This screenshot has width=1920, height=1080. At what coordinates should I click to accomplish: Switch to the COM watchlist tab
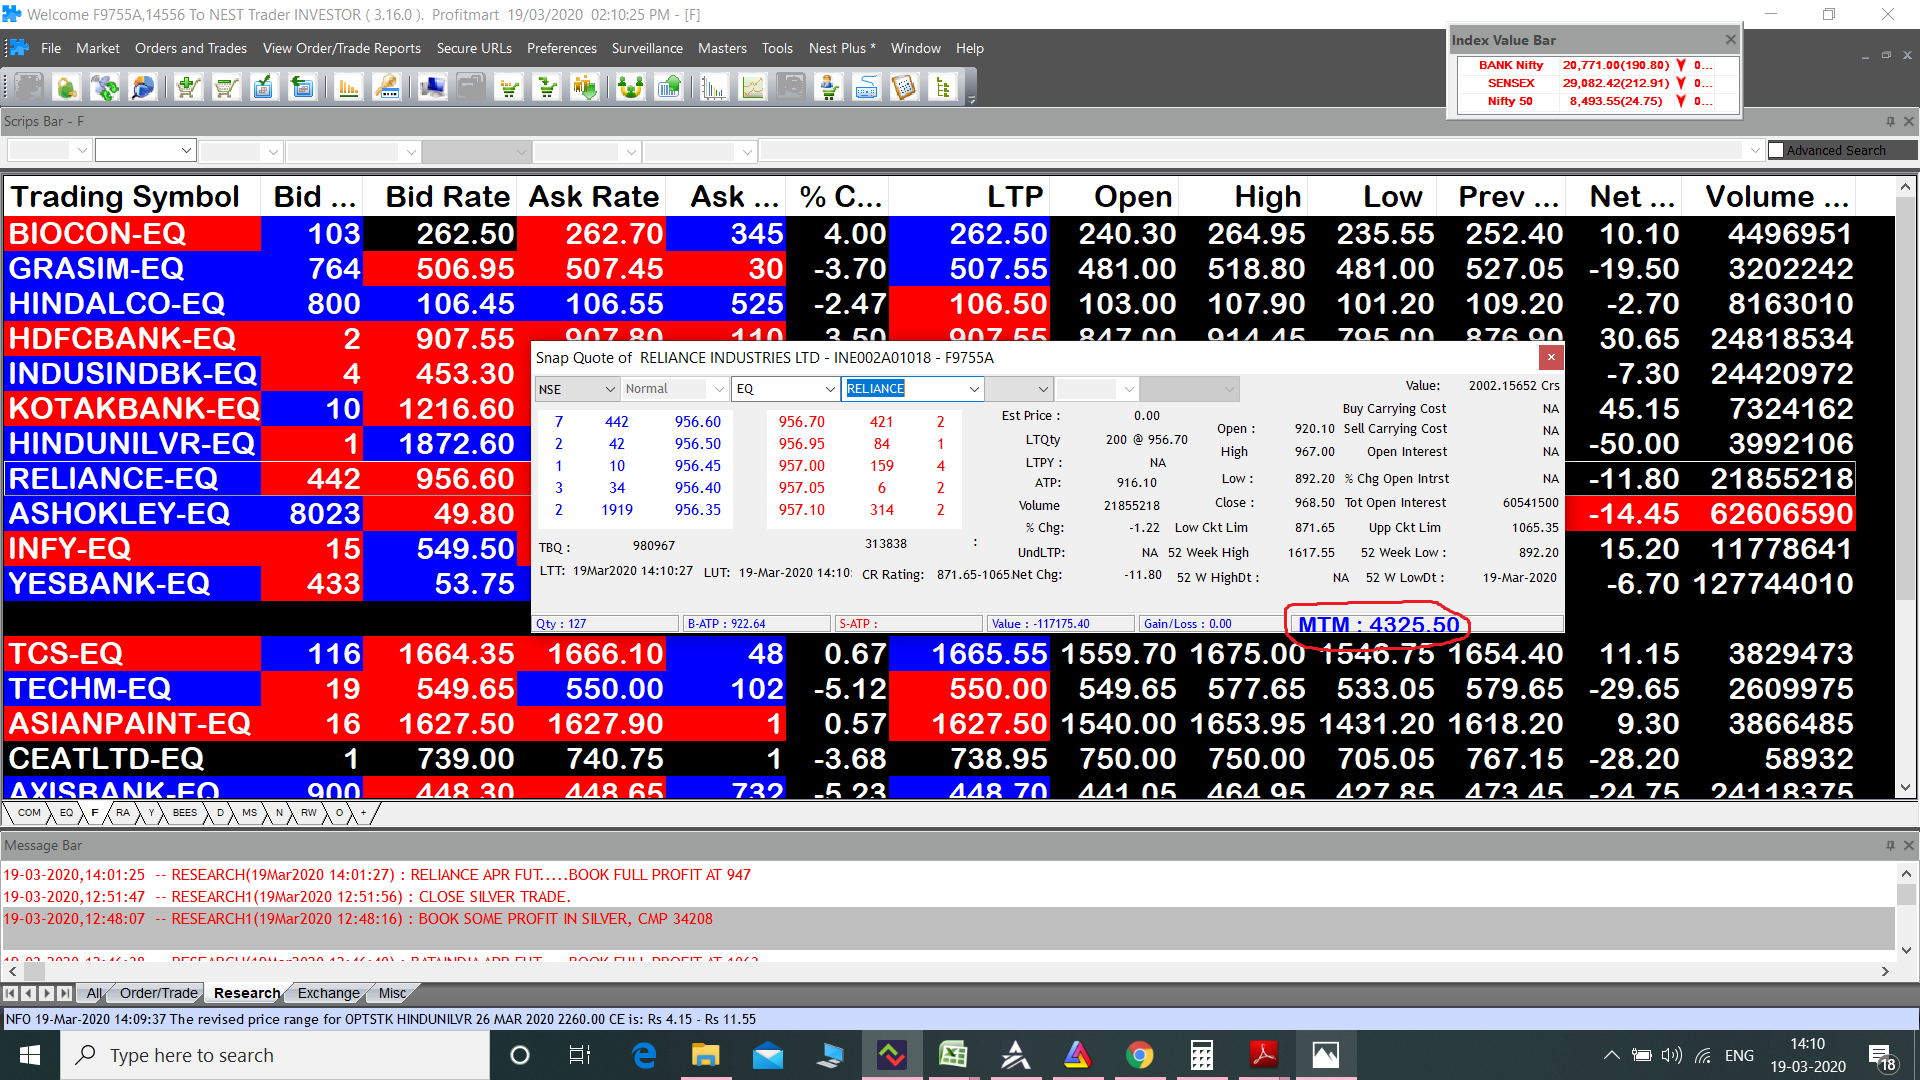(x=29, y=813)
